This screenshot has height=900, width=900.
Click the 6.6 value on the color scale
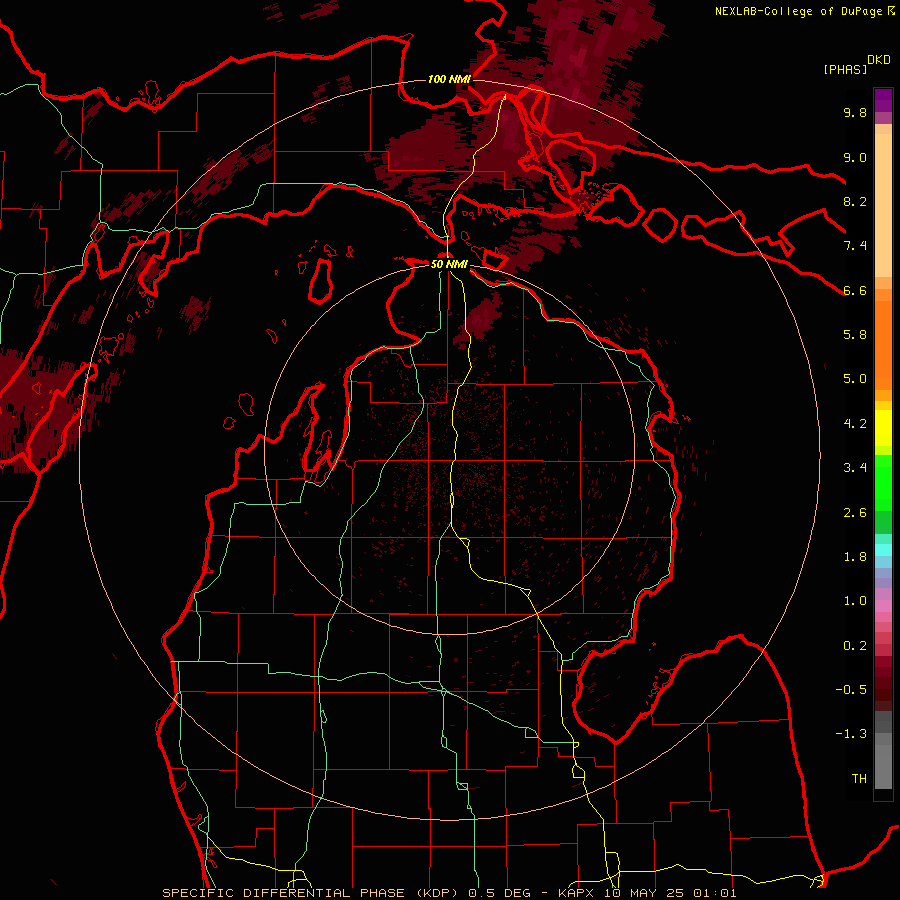click(855, 290)
